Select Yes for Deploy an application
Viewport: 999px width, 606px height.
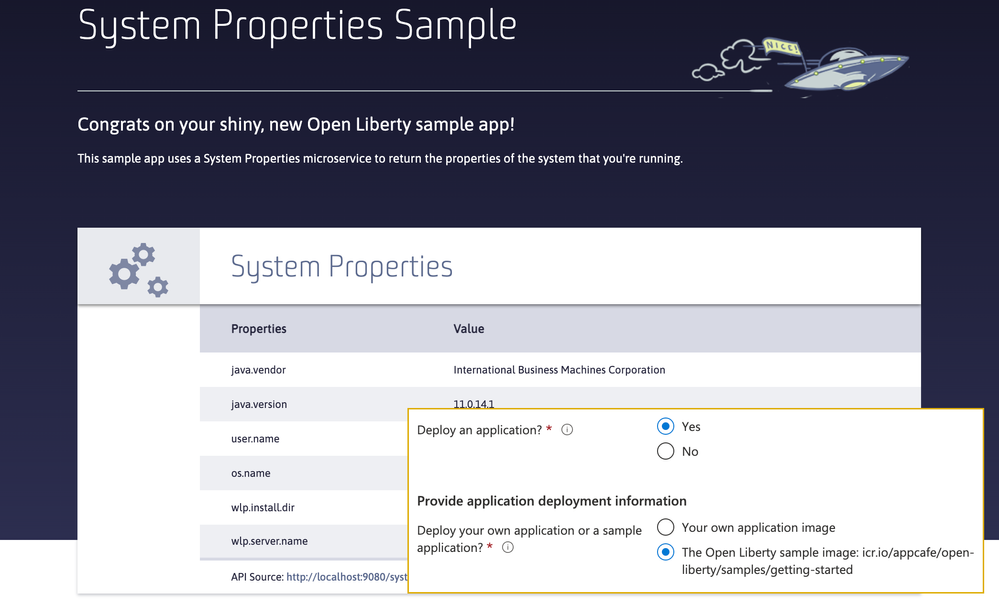[665, 426]
